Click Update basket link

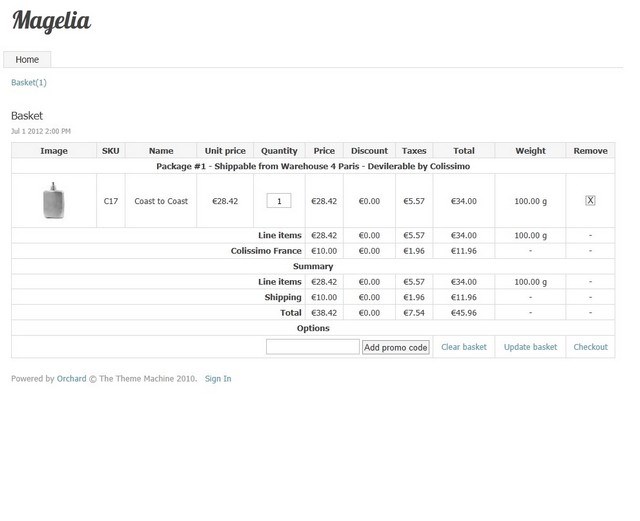click(x=530, y=347)
